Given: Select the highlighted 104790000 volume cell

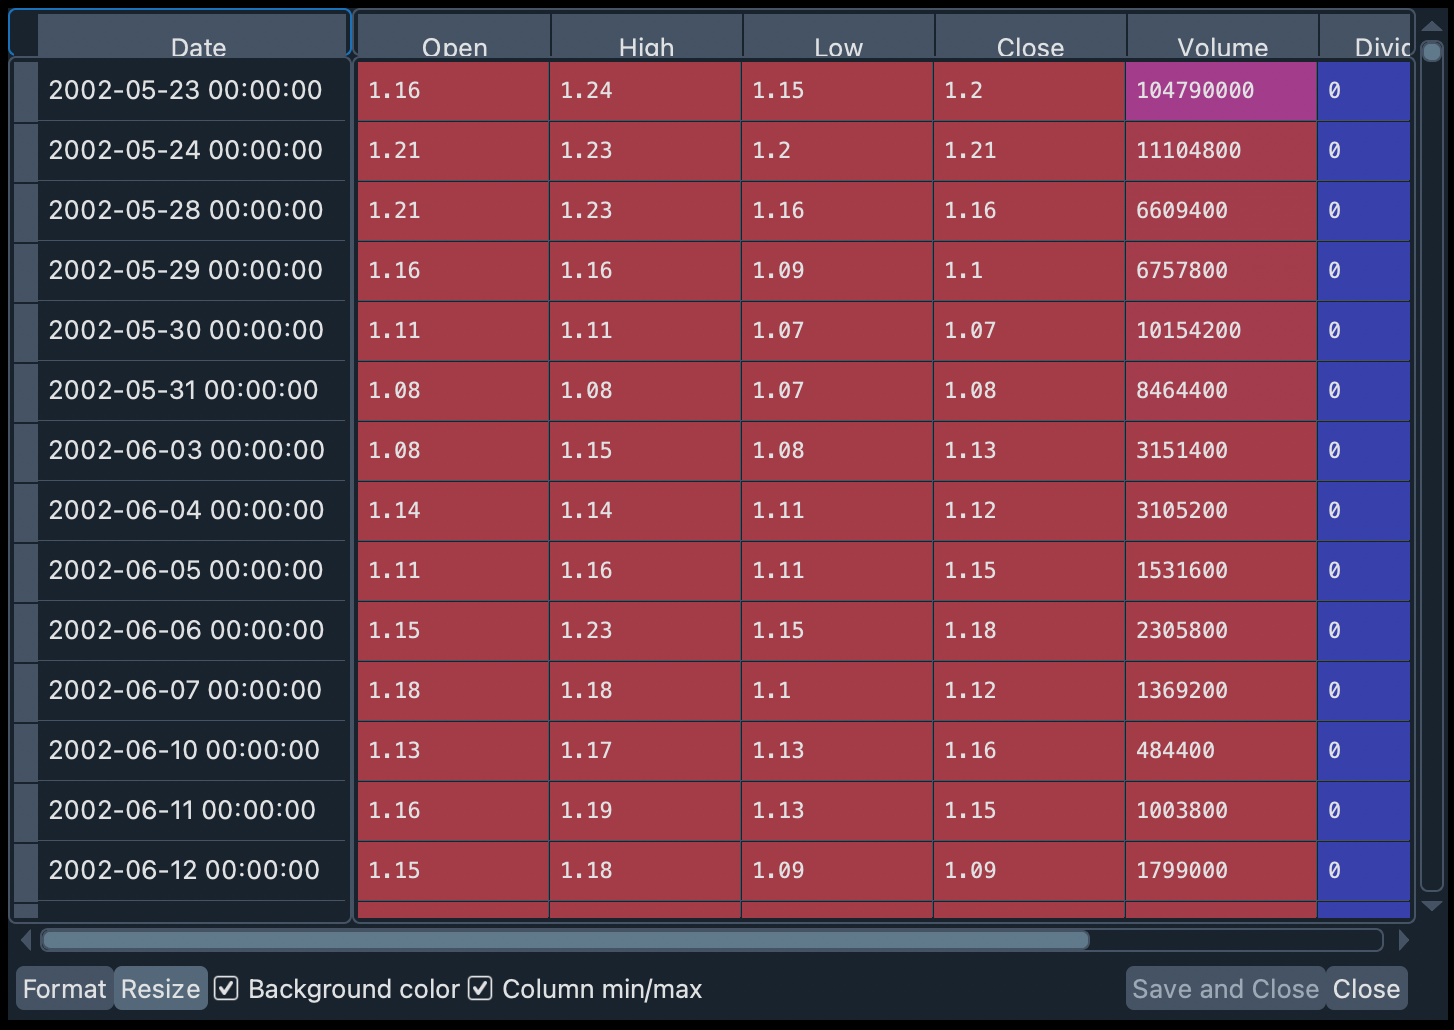Looking at the screenshot, I should [x=1221, y=91].
